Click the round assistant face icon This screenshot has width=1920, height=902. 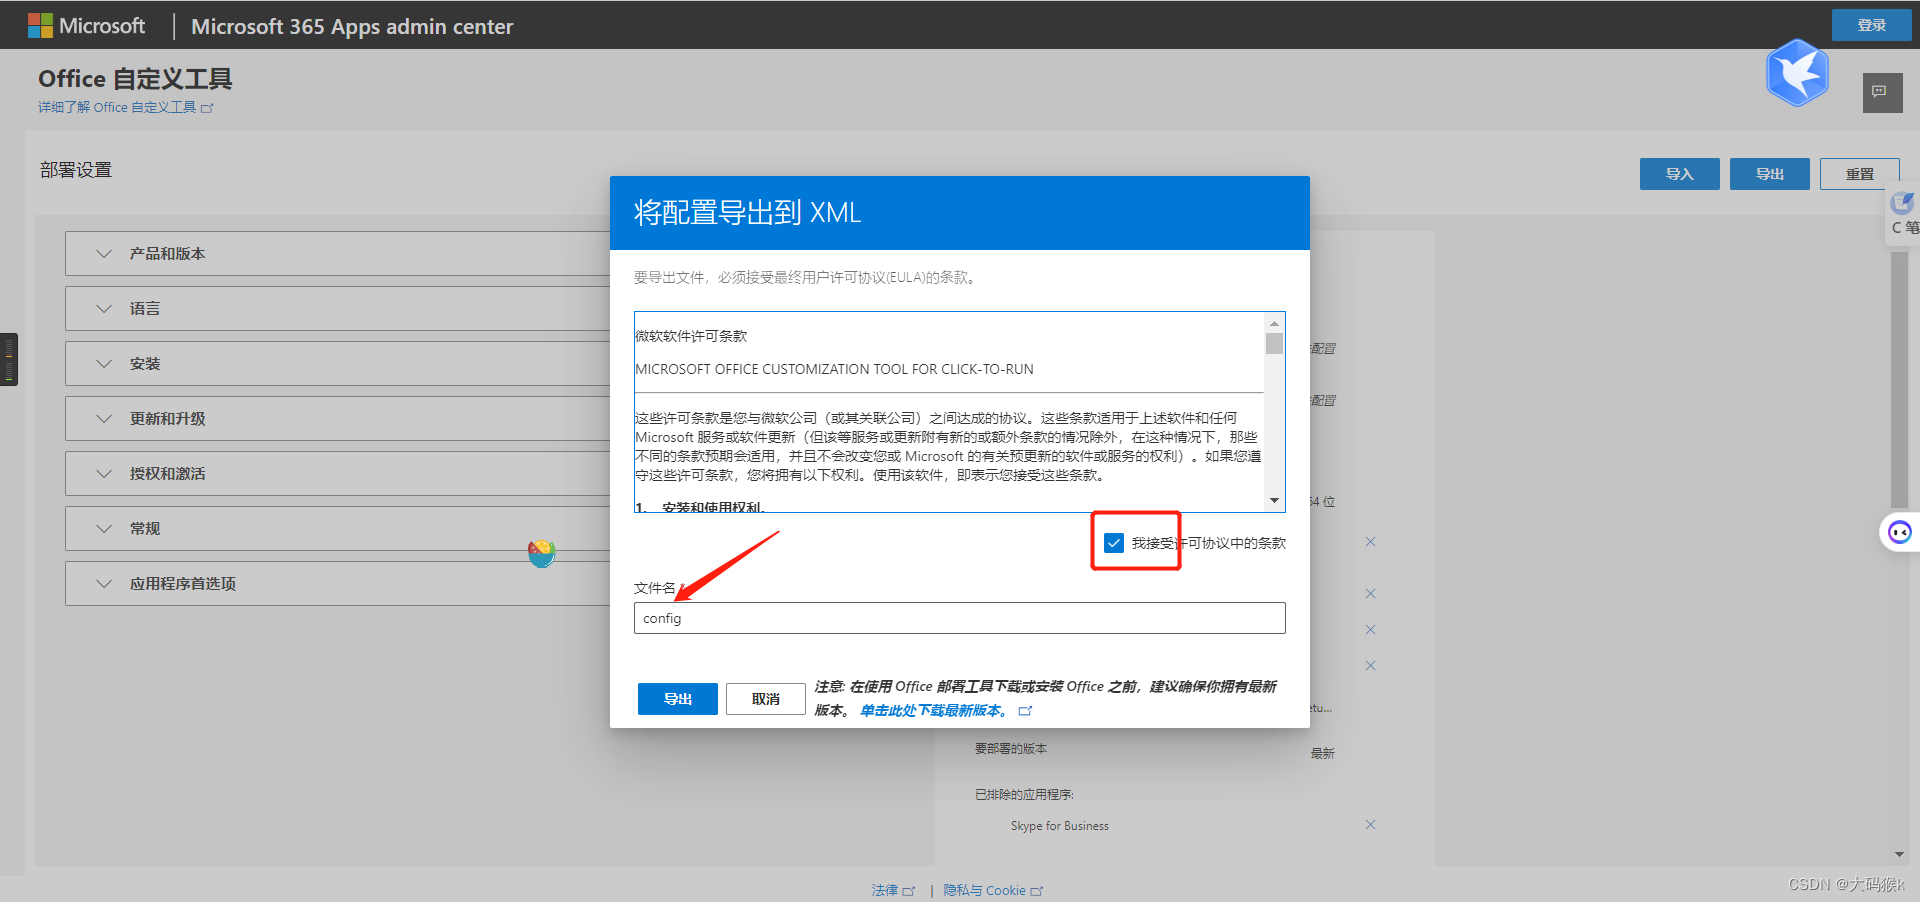(1900, 532)
